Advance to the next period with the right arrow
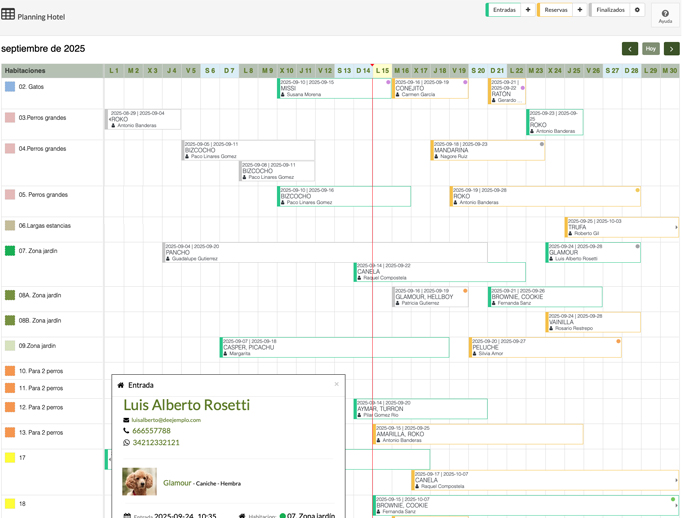 tap(671, 48)
